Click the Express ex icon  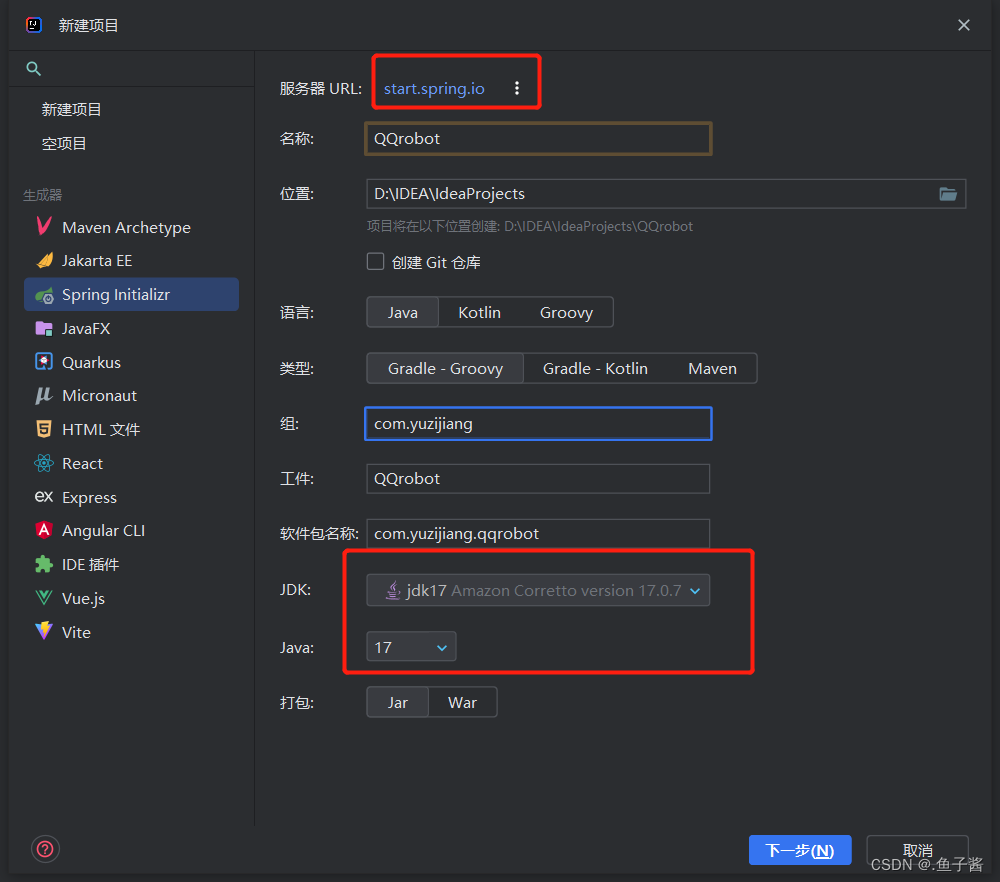tap(44, 496)
